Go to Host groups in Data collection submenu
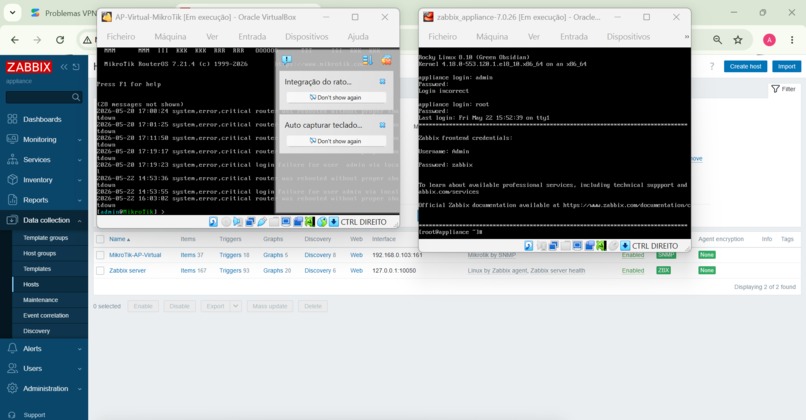806x420 pixels. point(40,253)
